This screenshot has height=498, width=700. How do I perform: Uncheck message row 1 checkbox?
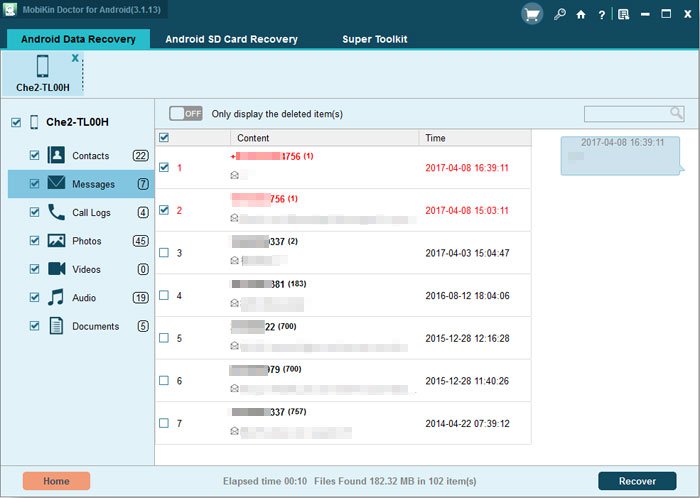click(164, 167)
